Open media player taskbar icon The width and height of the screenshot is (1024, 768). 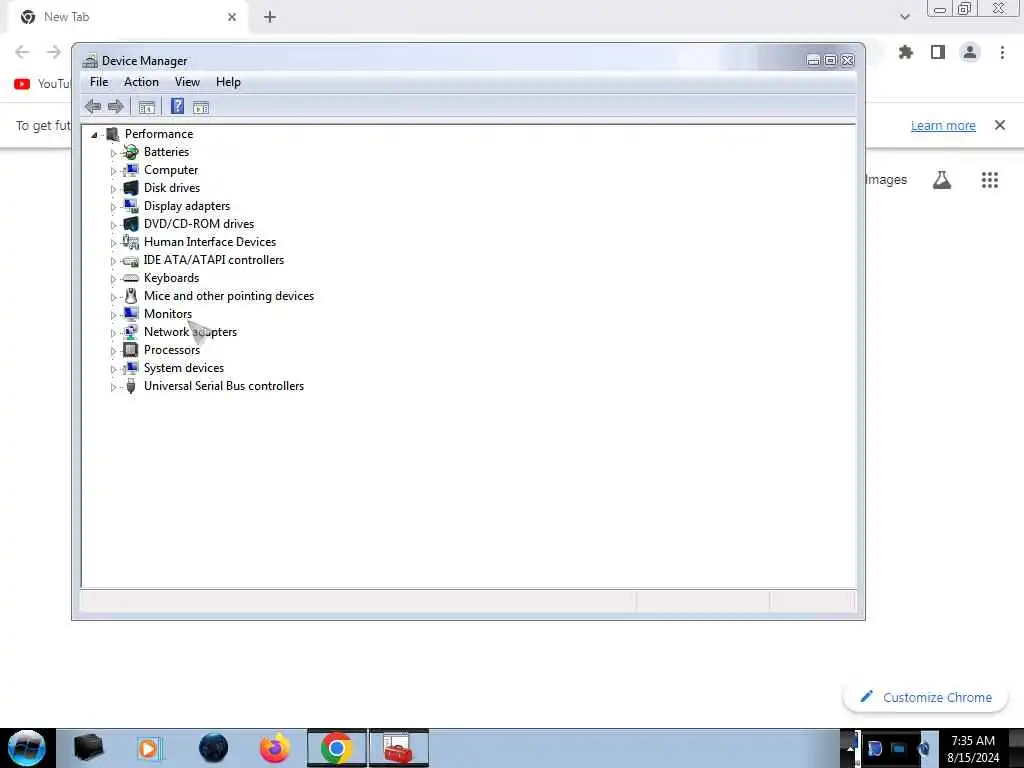[148, 748]
